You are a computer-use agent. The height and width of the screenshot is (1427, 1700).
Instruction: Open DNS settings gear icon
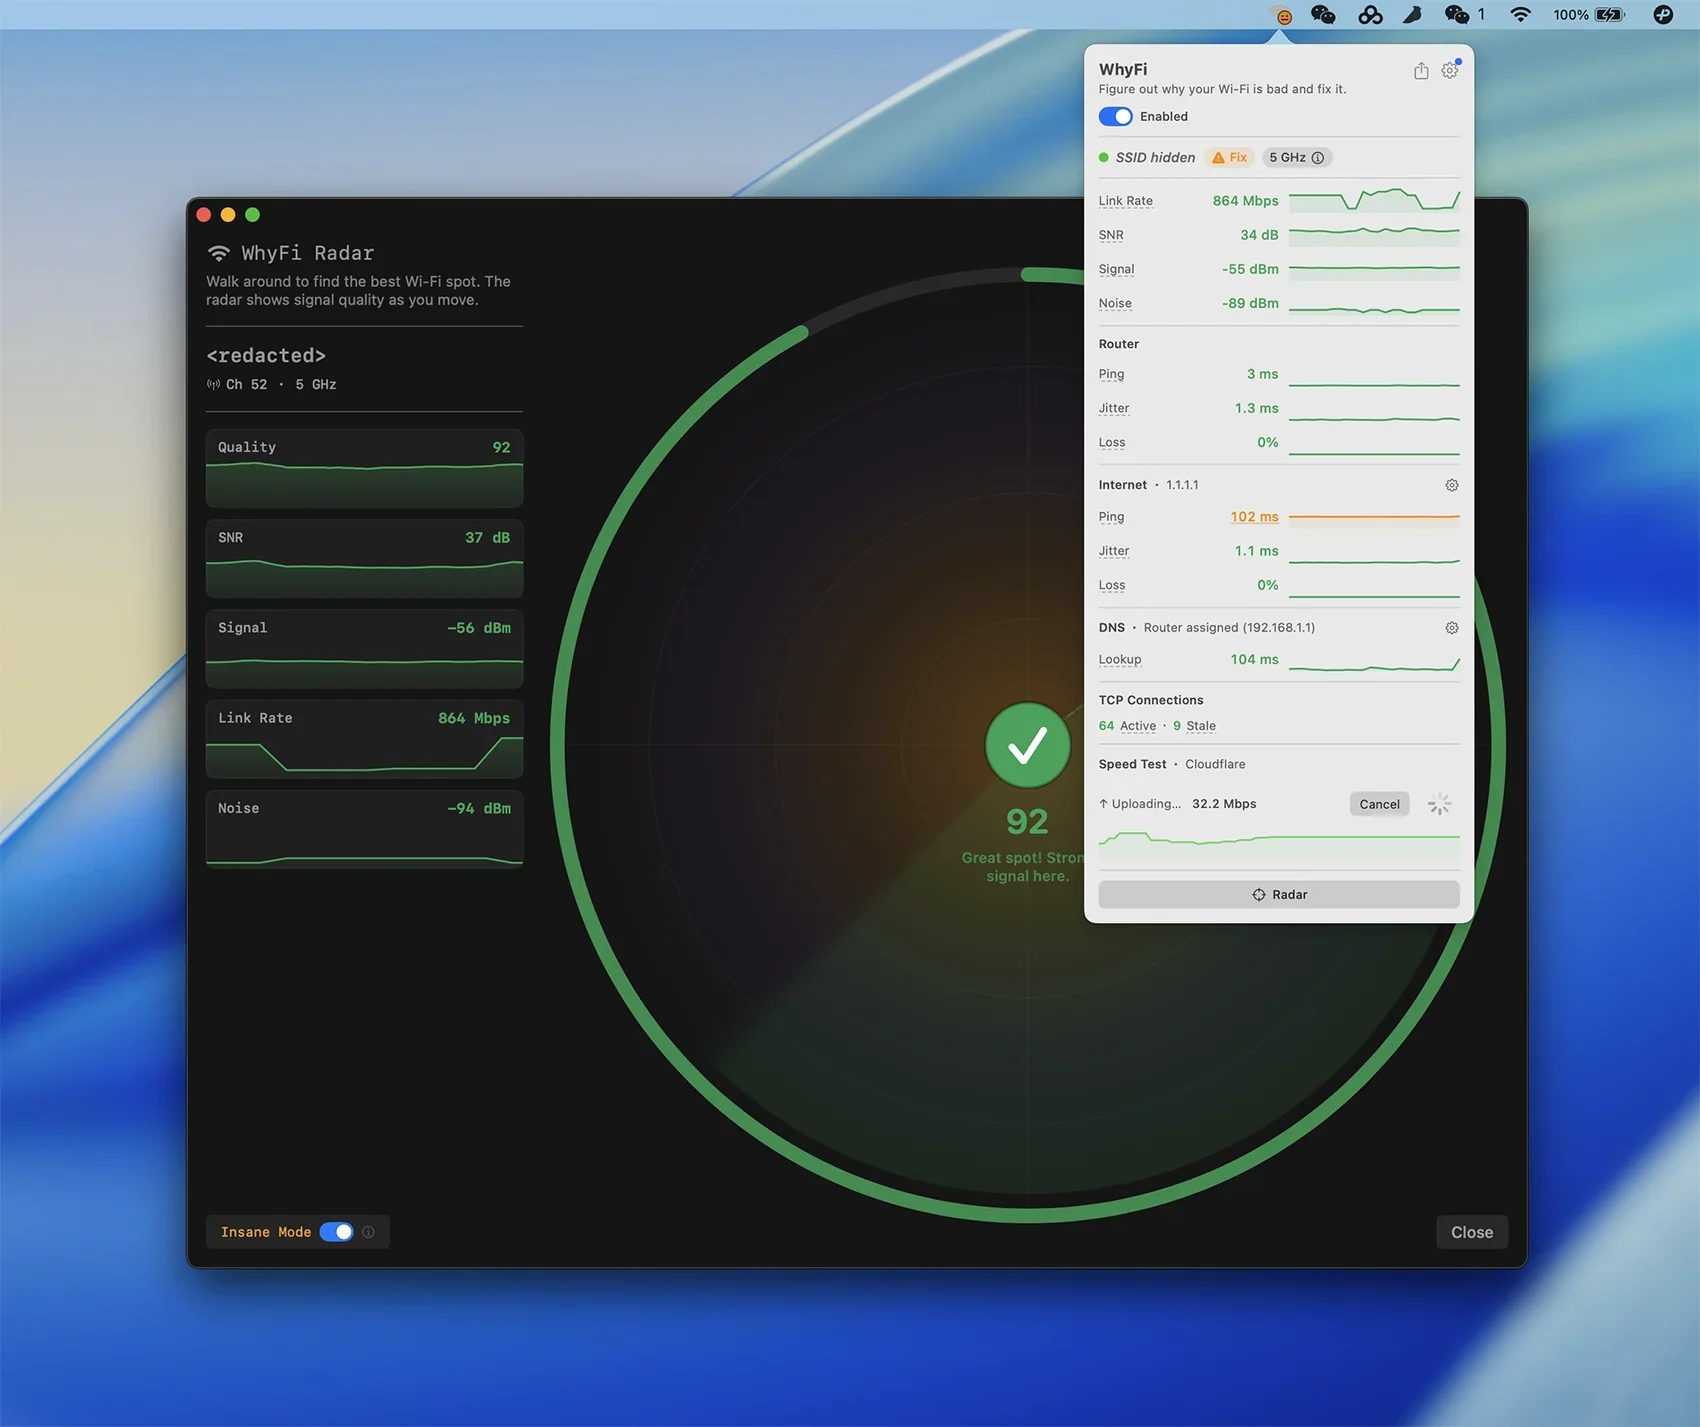coord(1451,628)
